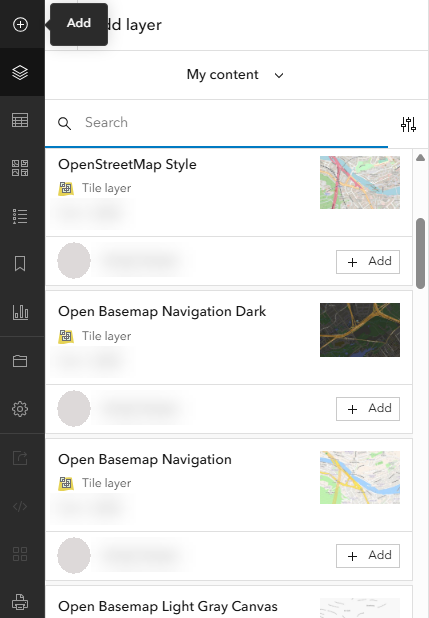
Task: Click the OpenStreetMap Style title
Action: click(x=127, y=164)
